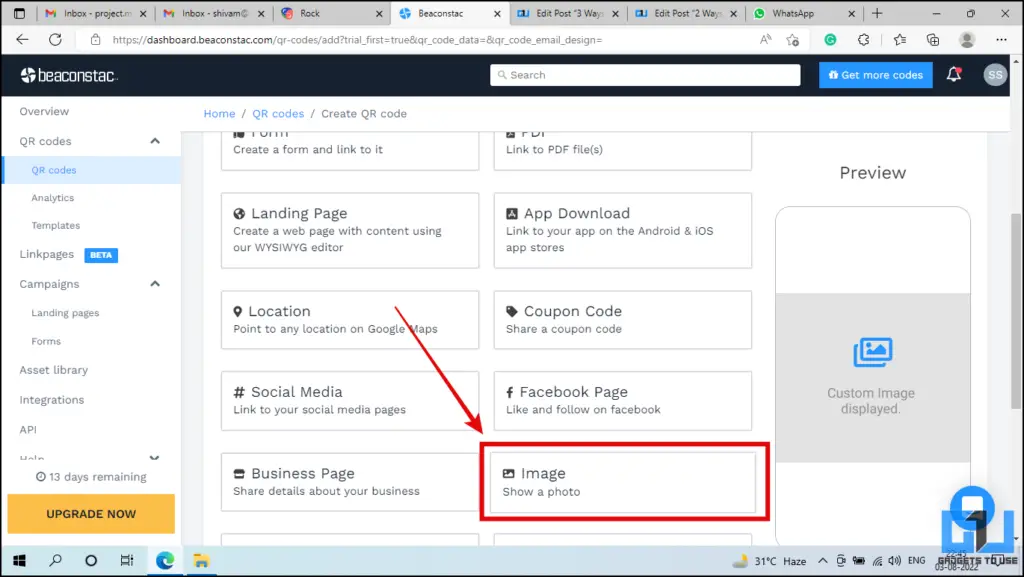The image size is (1024, 577).
Task: Open Integrations in the sidebar
Action: coord(52,400)
